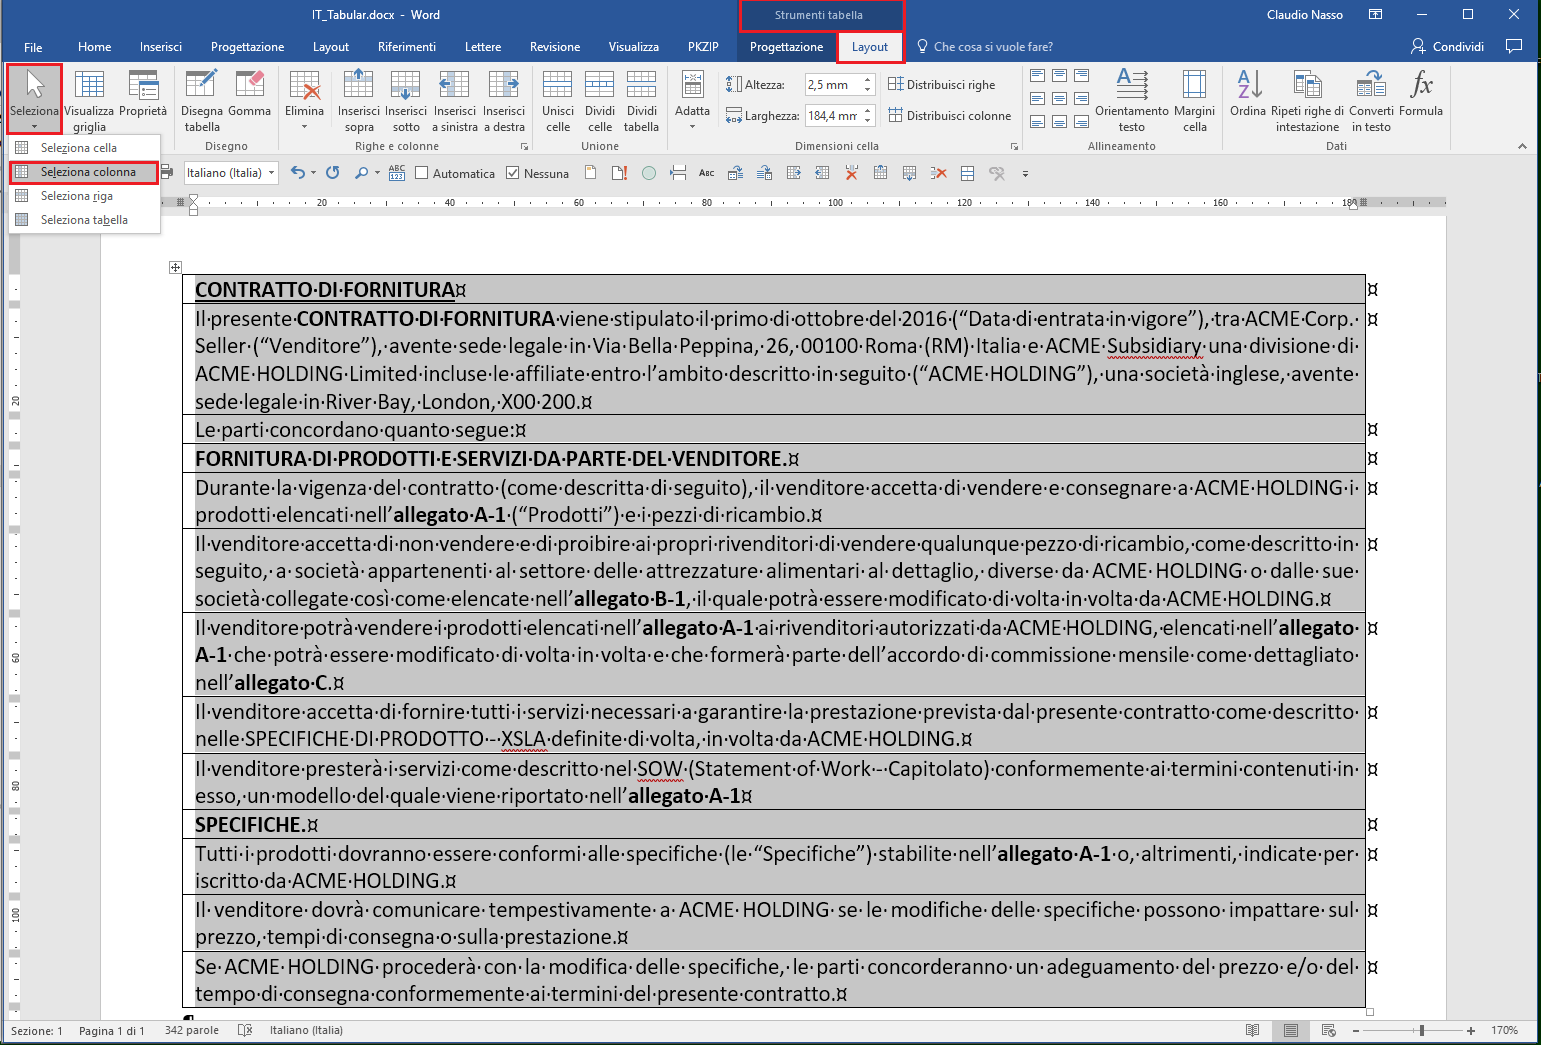Open the PKZIP tab
Viewport: 1541px width, 1045px height.
tap(703, 47)
